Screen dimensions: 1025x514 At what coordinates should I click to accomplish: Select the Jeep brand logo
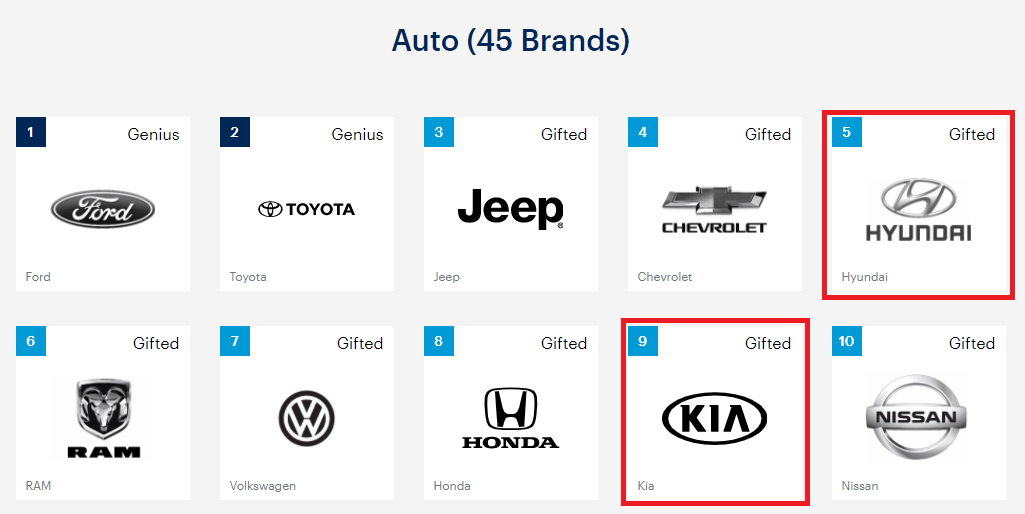511,209
